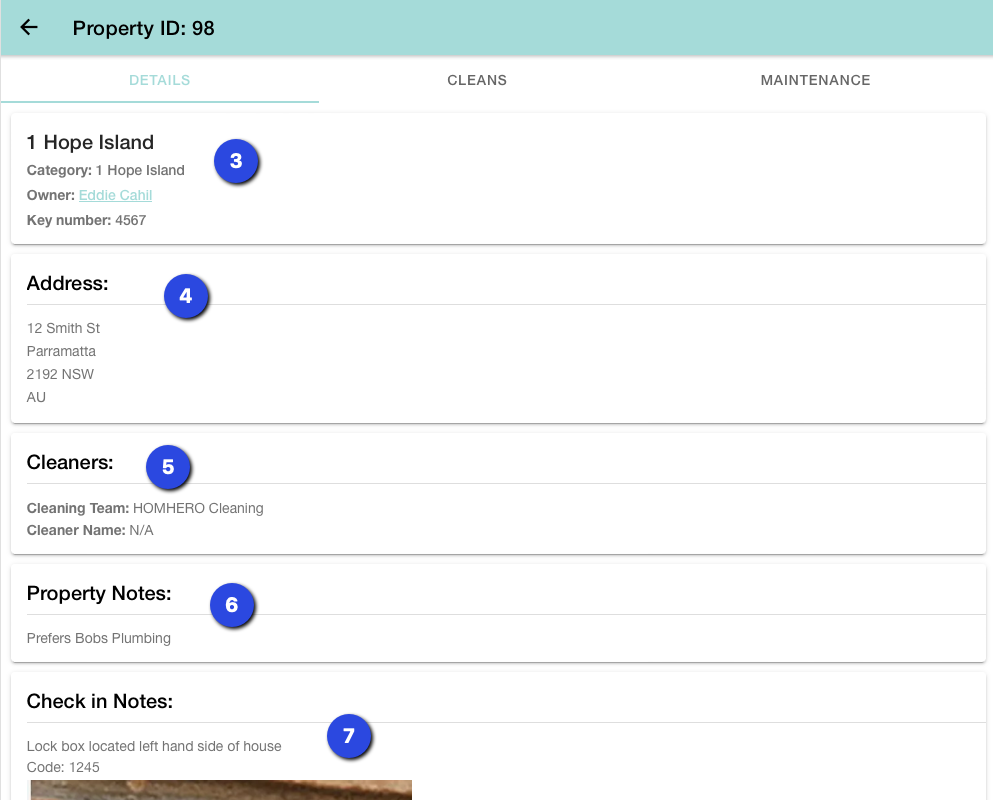Click the check-in notes photo thumbnail
993x800 pixels.
220,790
